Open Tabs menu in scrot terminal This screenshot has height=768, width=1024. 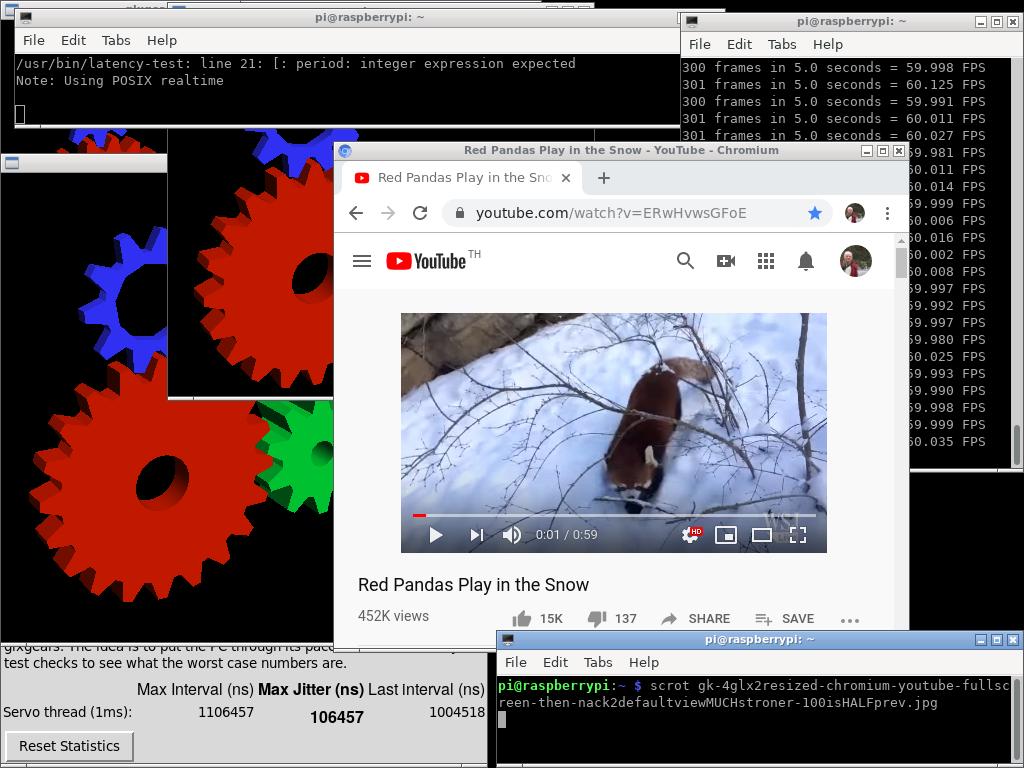(x=598, y=662)
